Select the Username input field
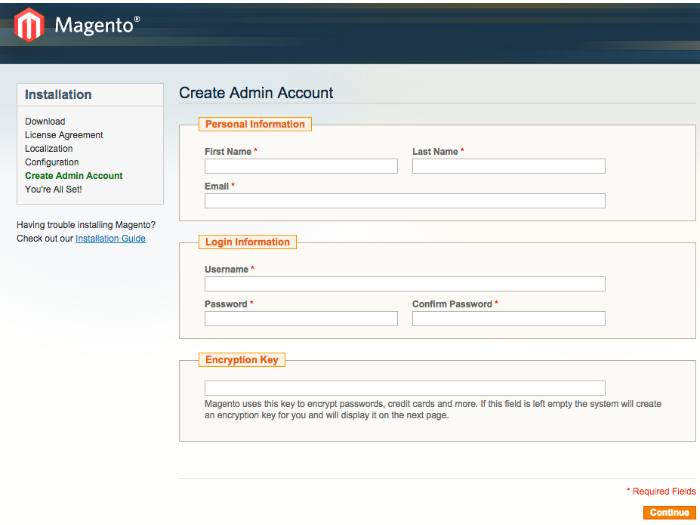The width and height of the screenshot is (700, 525). (x=405, y=284)
